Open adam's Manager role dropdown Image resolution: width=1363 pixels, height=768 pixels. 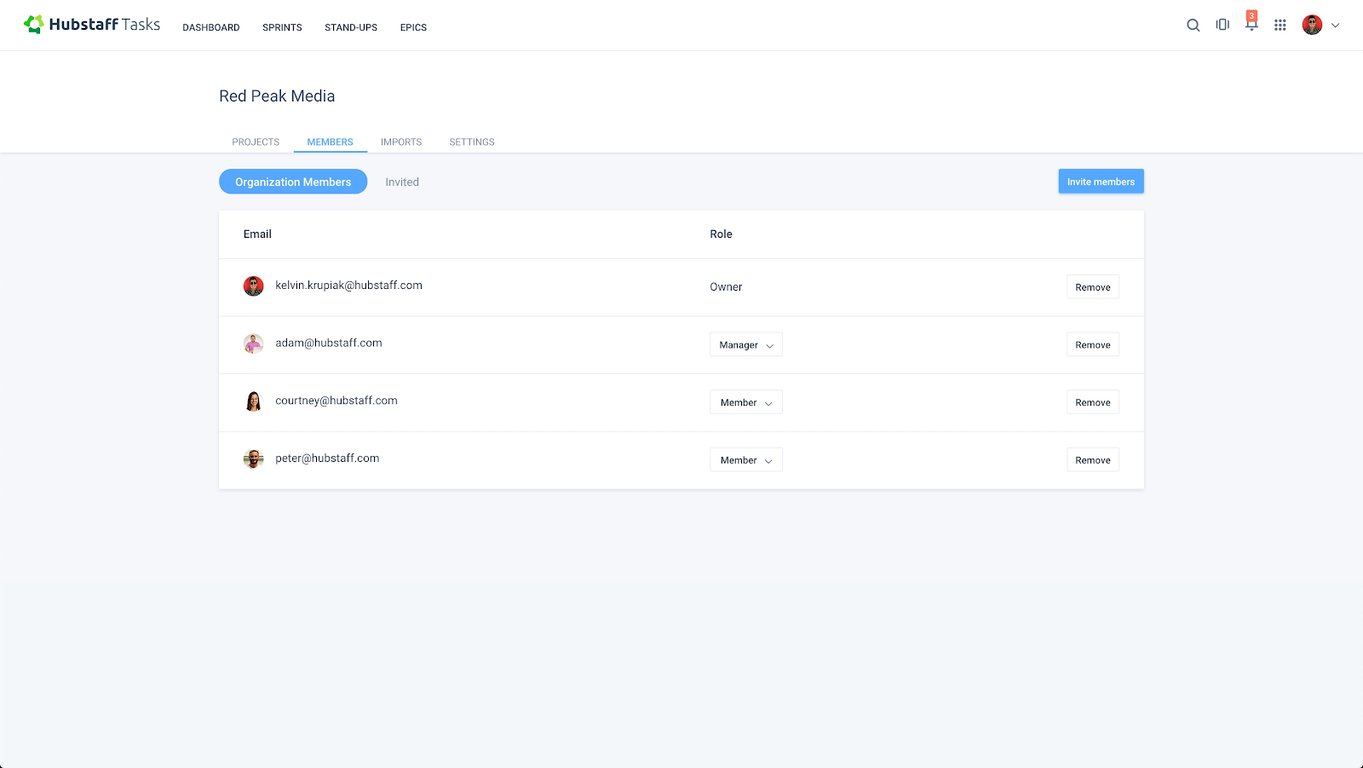746,345
